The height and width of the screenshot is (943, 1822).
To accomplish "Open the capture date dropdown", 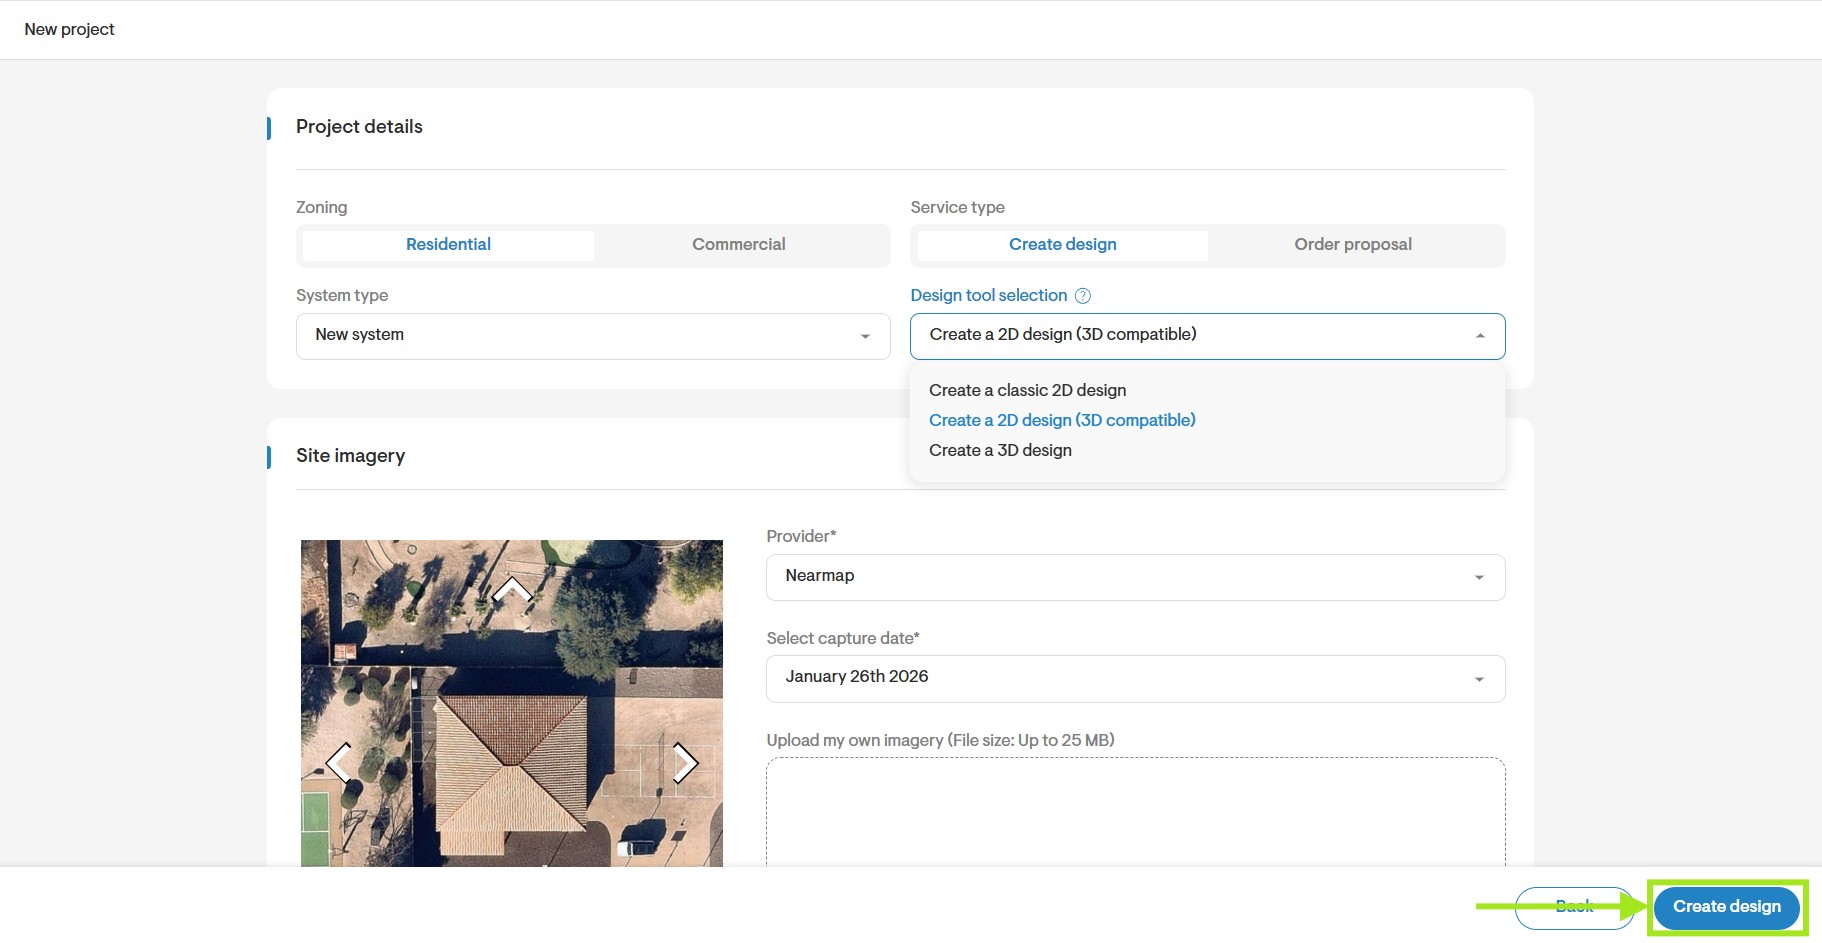I will click(1135, 679).
